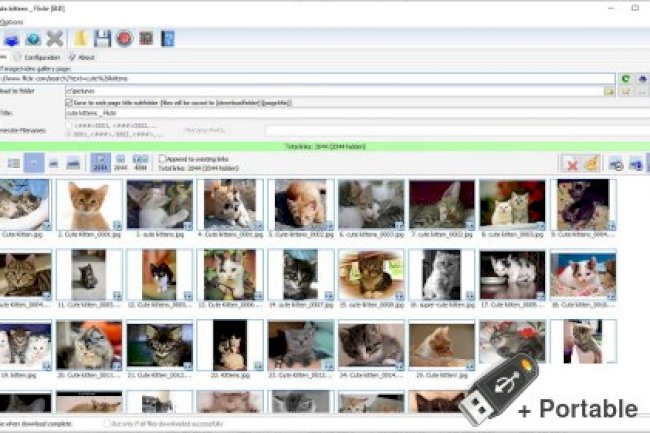Click the green total links progress bar
The image size is (650, 433).
click(x=325, y=146)
